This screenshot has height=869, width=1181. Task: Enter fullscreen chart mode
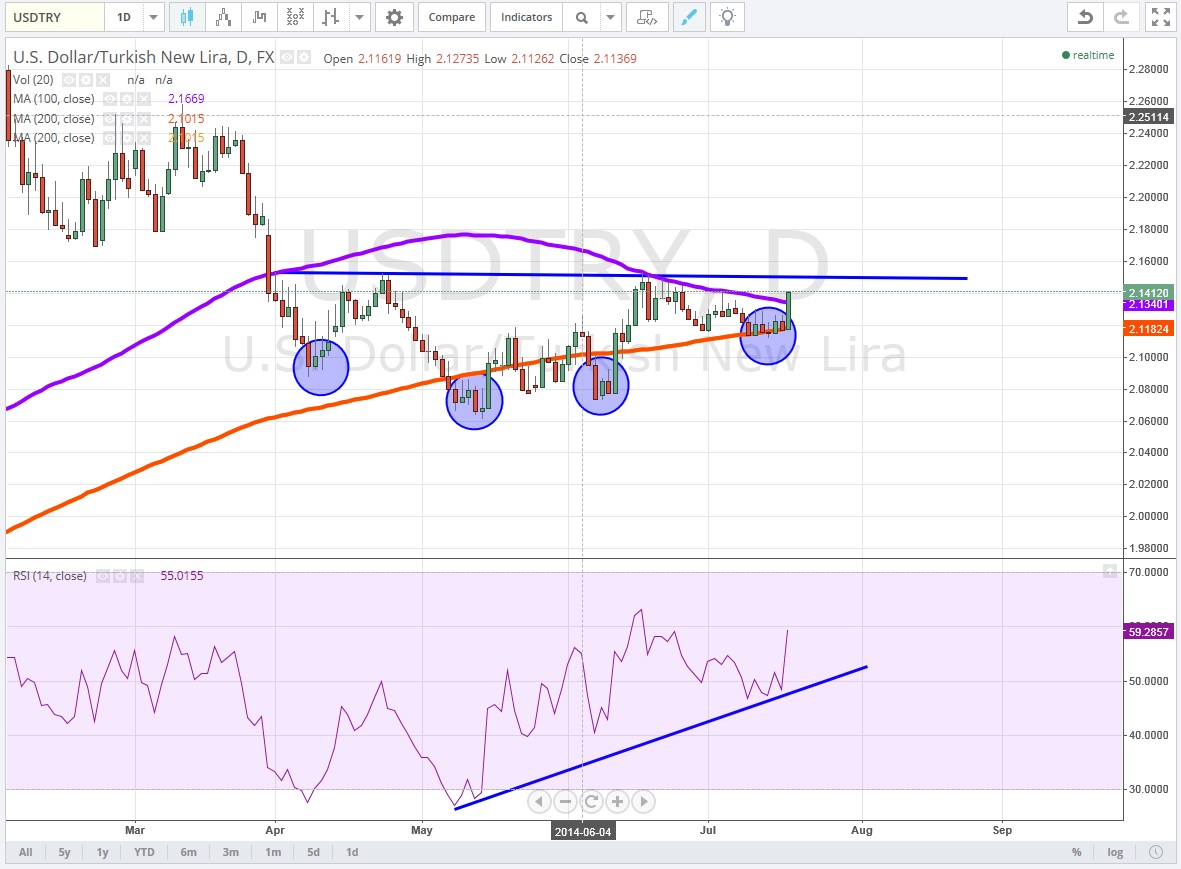point(1159,17)
